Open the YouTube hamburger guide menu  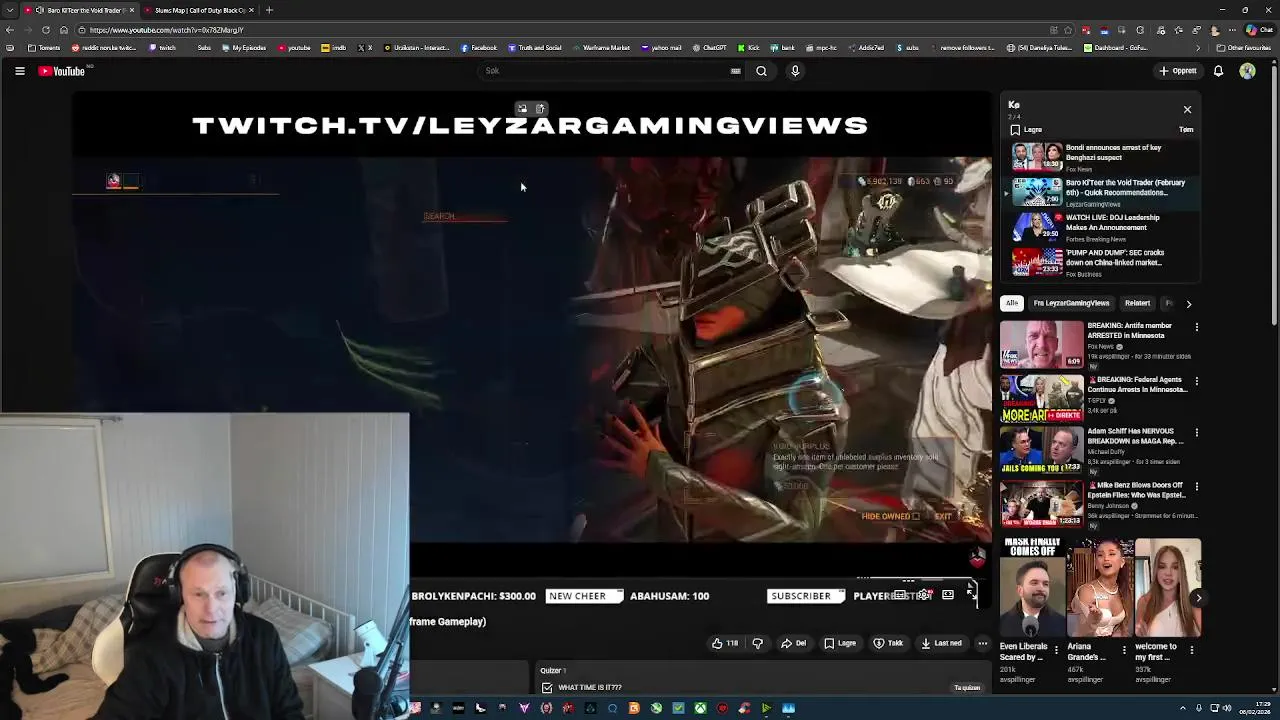tap(19, 71)
